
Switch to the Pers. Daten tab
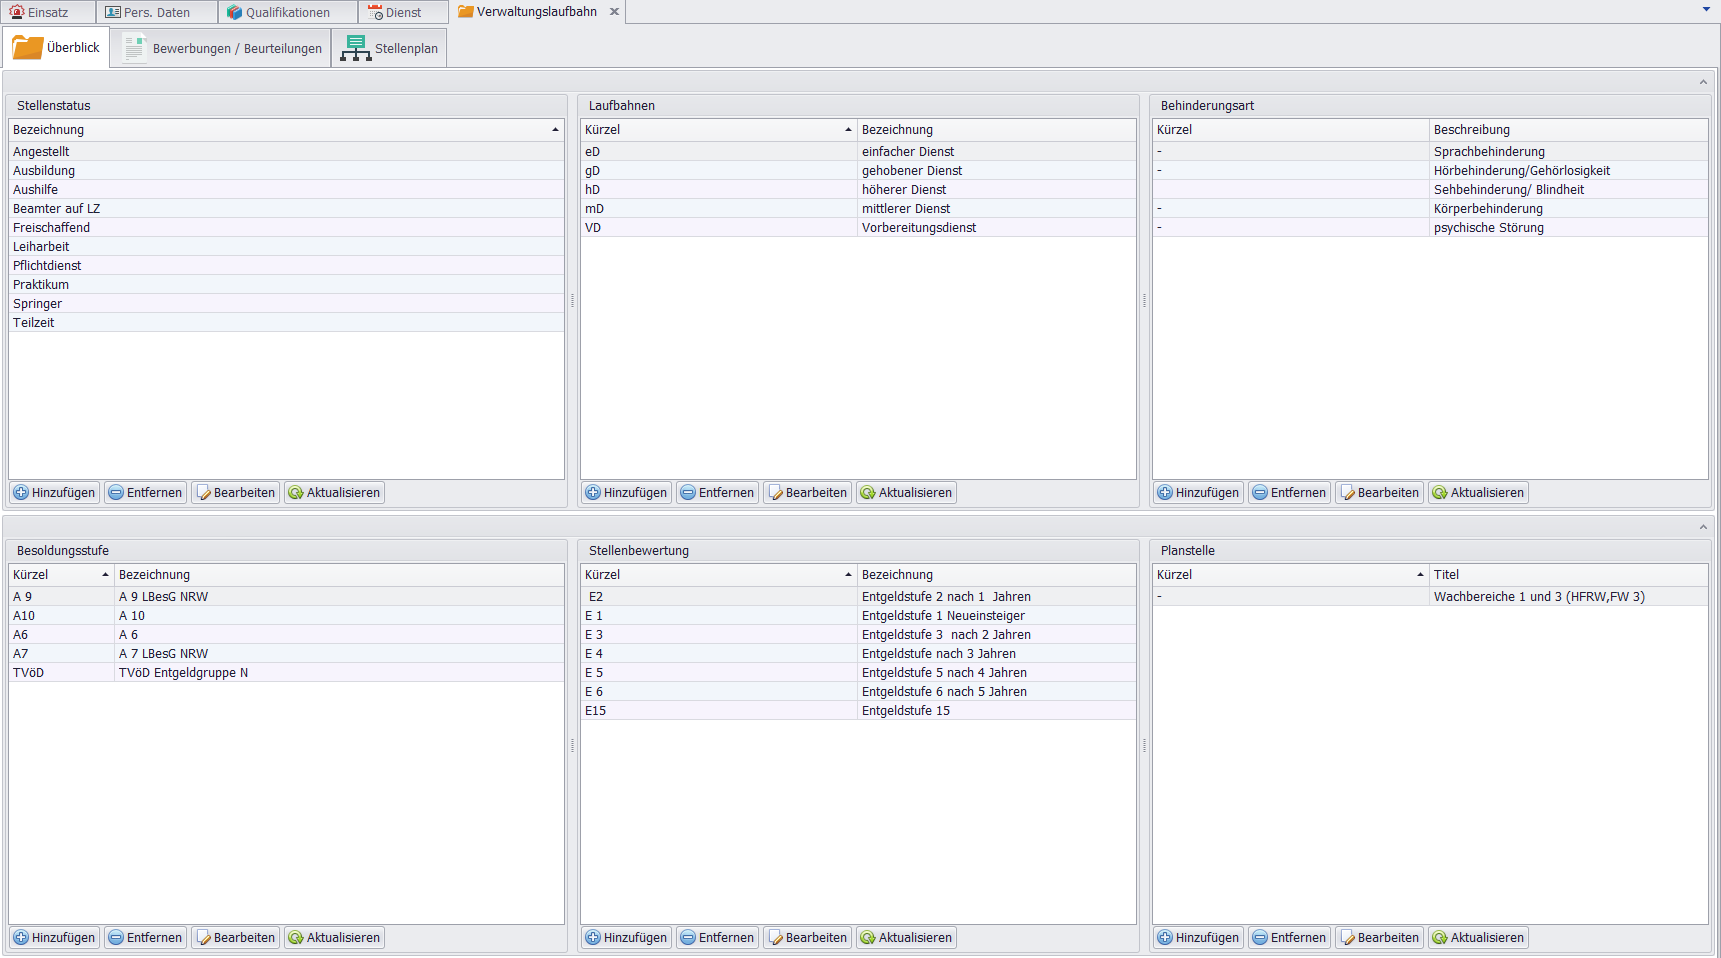pos(156,12)
